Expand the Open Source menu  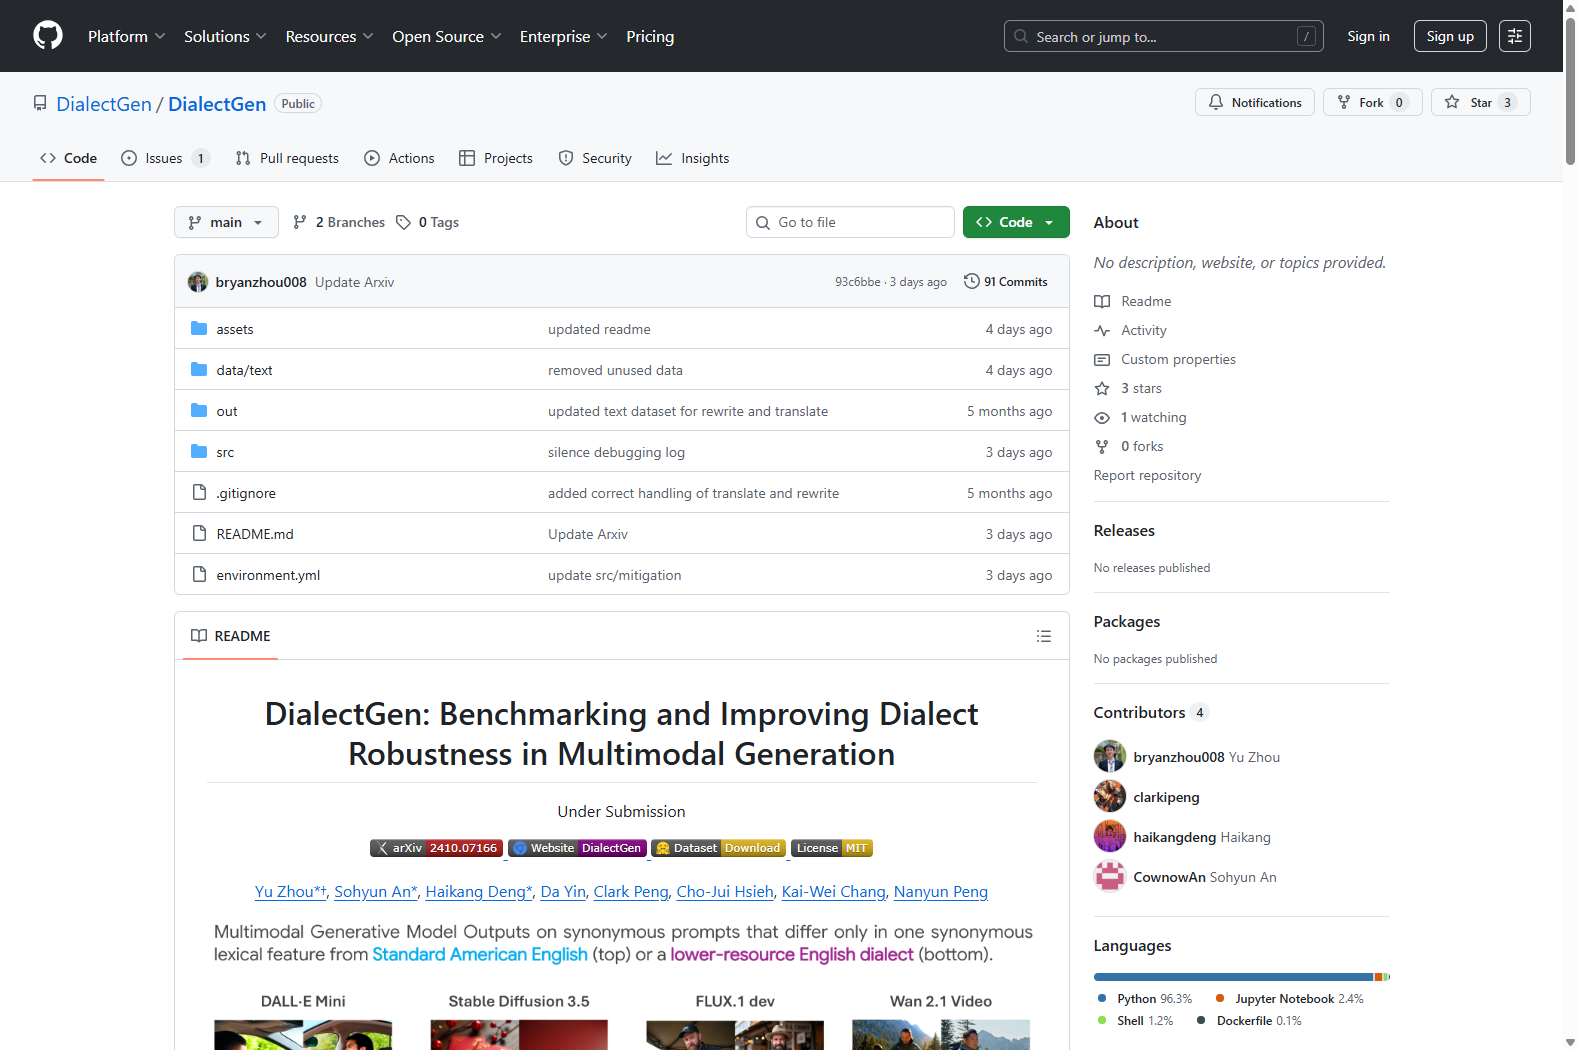(x=447, y=36)
